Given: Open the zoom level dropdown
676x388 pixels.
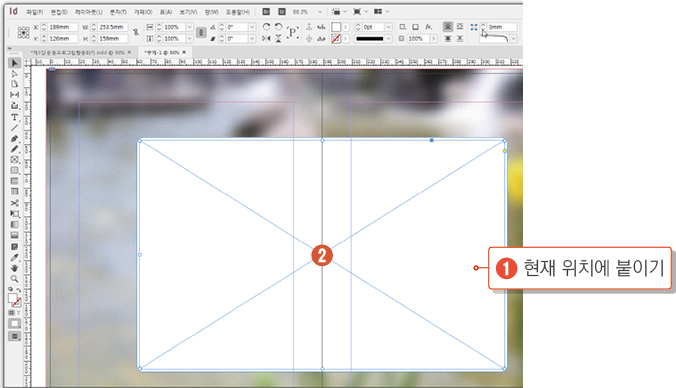Looking at the screenshot, I should 319,12.
